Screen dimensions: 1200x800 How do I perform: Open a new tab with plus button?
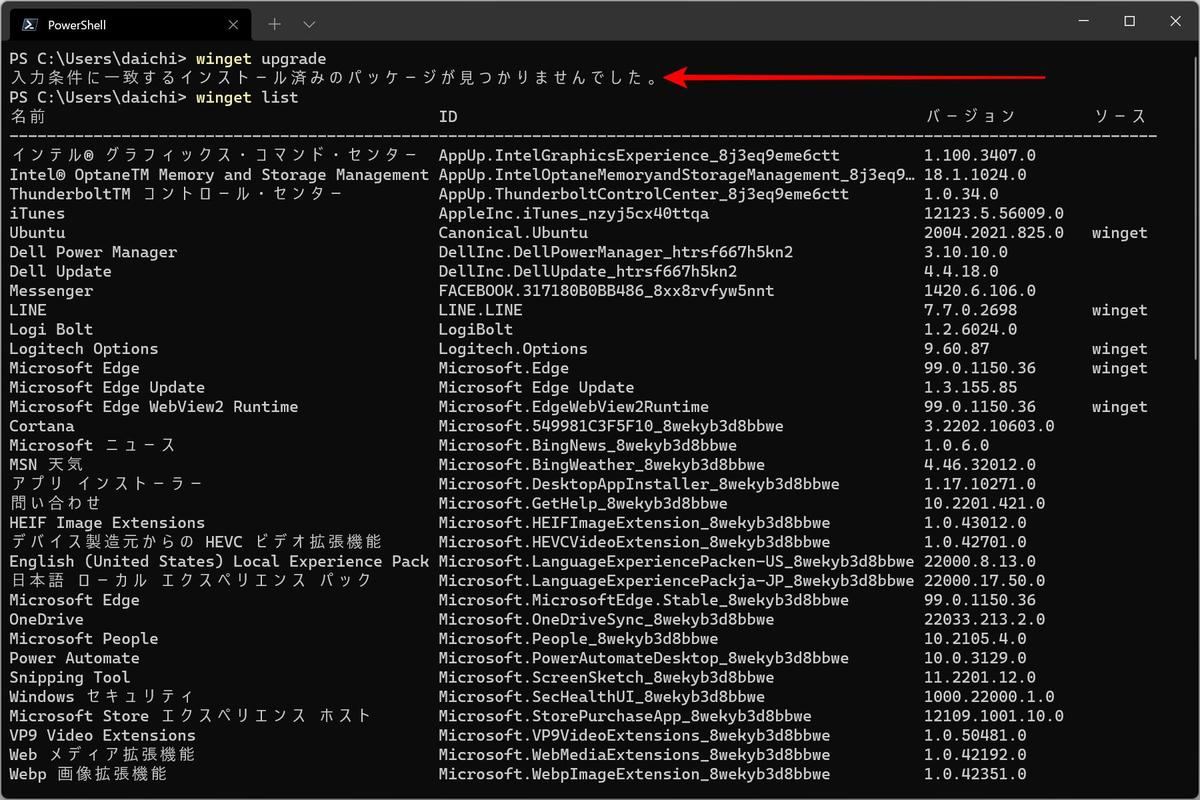point(274,24)
